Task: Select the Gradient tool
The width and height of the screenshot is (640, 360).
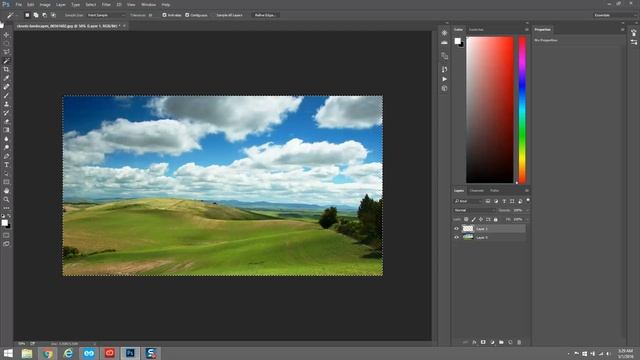Action: click(6, 130)
